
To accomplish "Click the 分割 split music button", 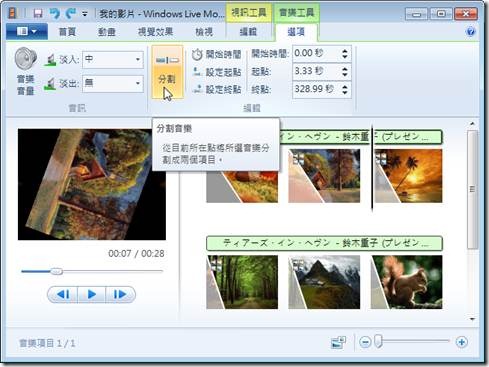I will pos(167,72).
